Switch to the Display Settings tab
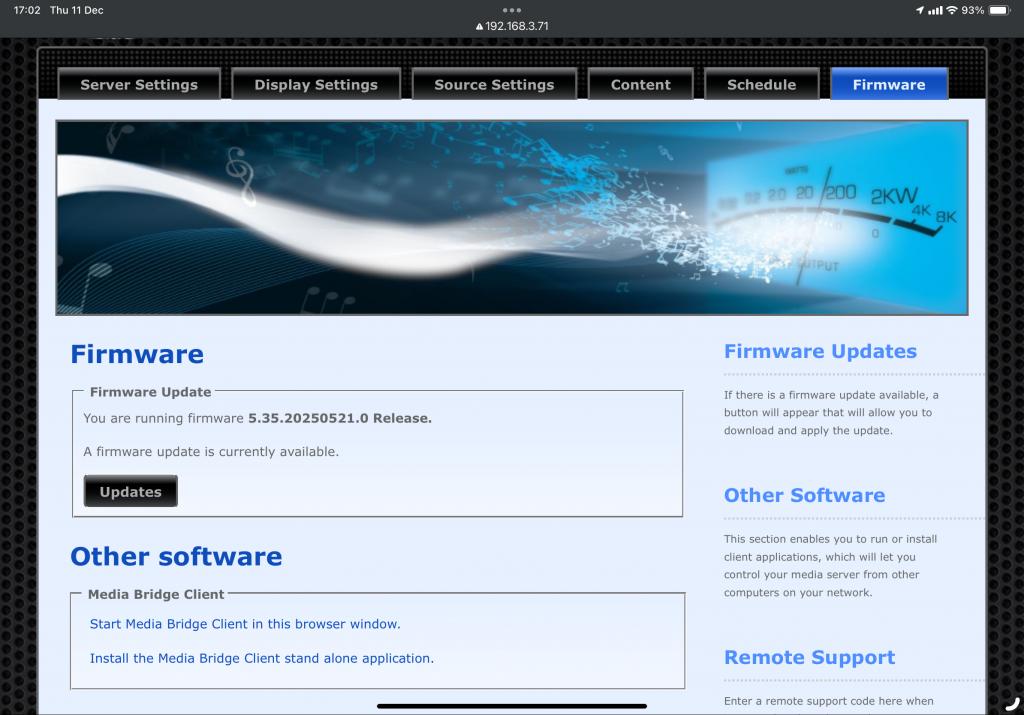The height and width of the screenshot is (715, 1024). point(316,85)
